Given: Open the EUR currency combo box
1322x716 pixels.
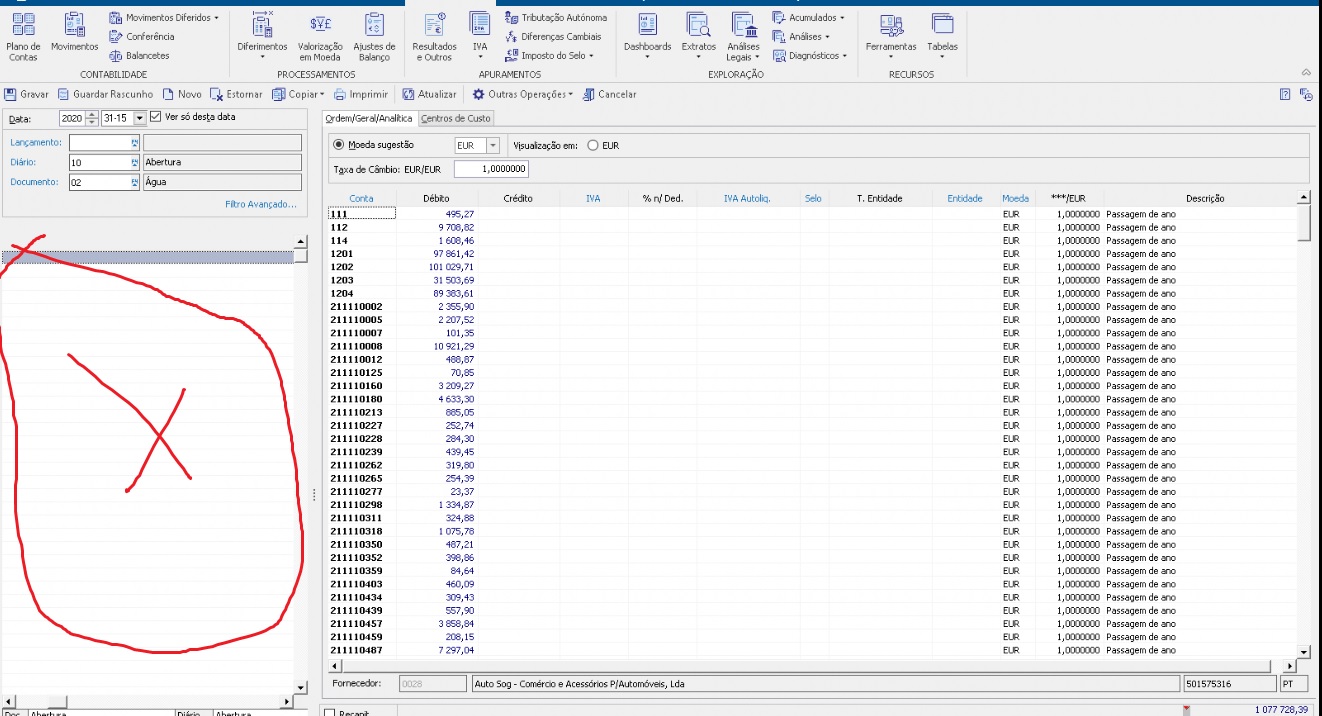Looking at the screenshot, I should [492, 146].
